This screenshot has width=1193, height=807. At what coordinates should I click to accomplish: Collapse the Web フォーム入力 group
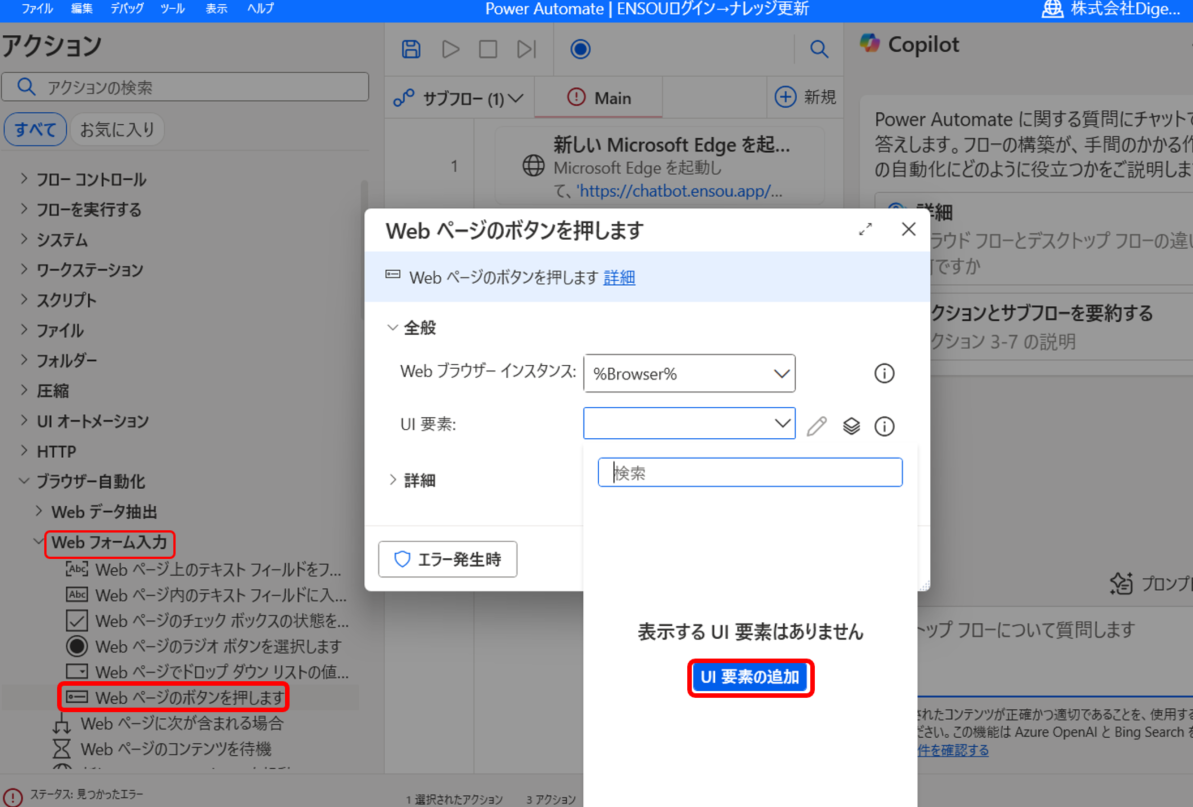point(39,542)
